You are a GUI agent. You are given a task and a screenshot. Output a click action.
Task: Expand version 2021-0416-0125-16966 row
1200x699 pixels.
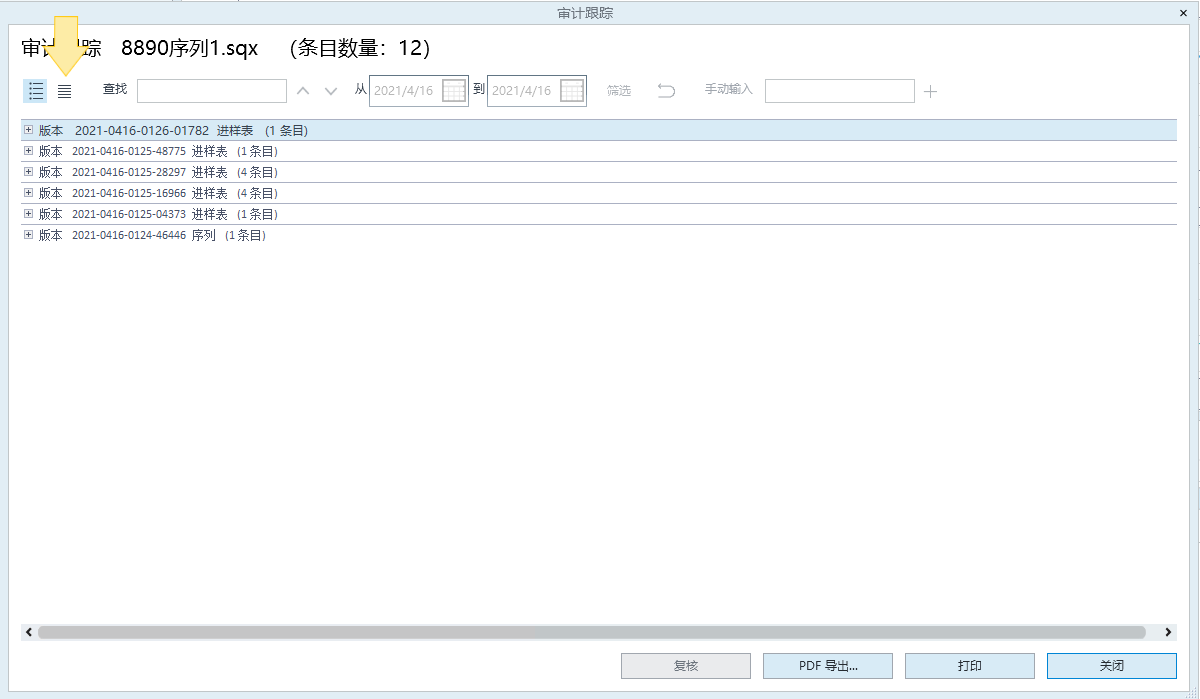(x=28, y=193)
